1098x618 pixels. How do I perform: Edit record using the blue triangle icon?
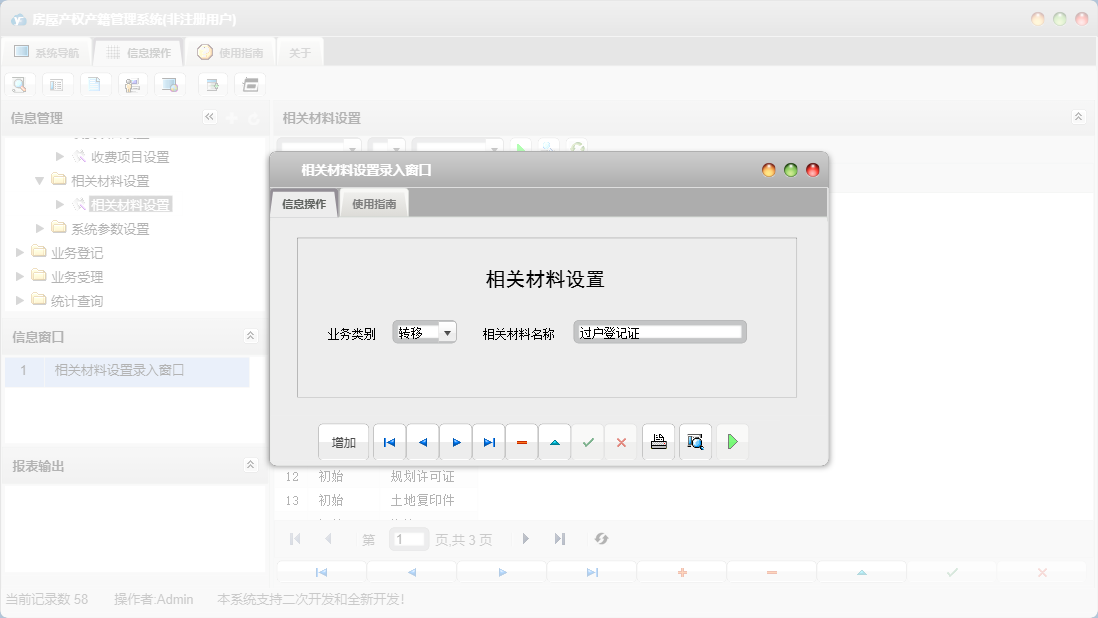[x=554, y=441]
